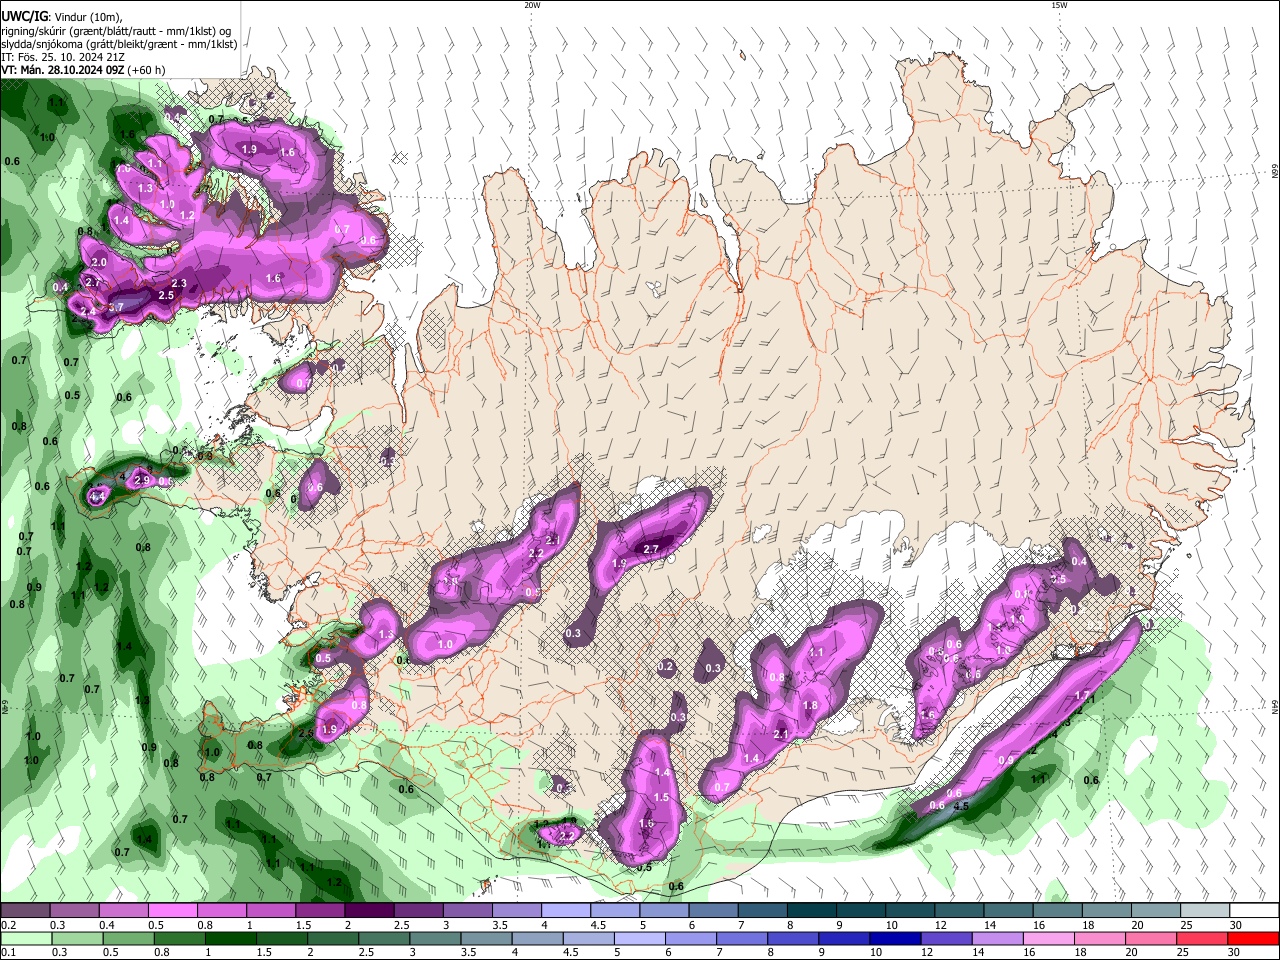The image size is (1280, 960).
Task: Click the '64N' latitude label on right edge
Action: click(x=1275, y=706)
